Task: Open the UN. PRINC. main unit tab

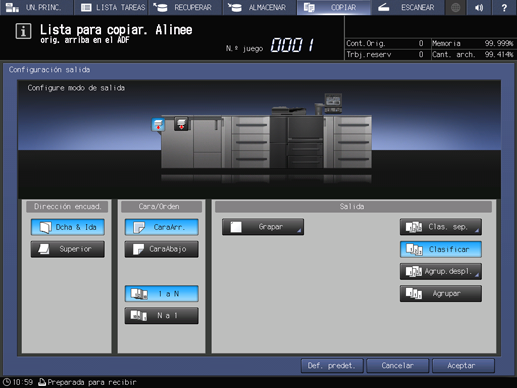Action: [x=36, y=7]
